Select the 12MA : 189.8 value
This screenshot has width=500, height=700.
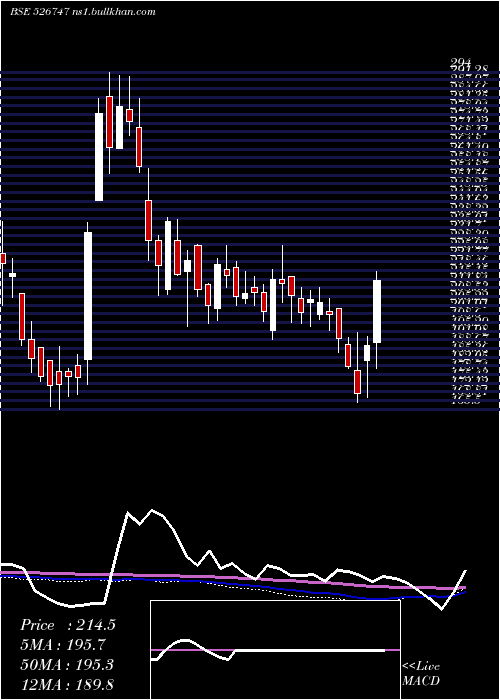click(x=67, y=685)
